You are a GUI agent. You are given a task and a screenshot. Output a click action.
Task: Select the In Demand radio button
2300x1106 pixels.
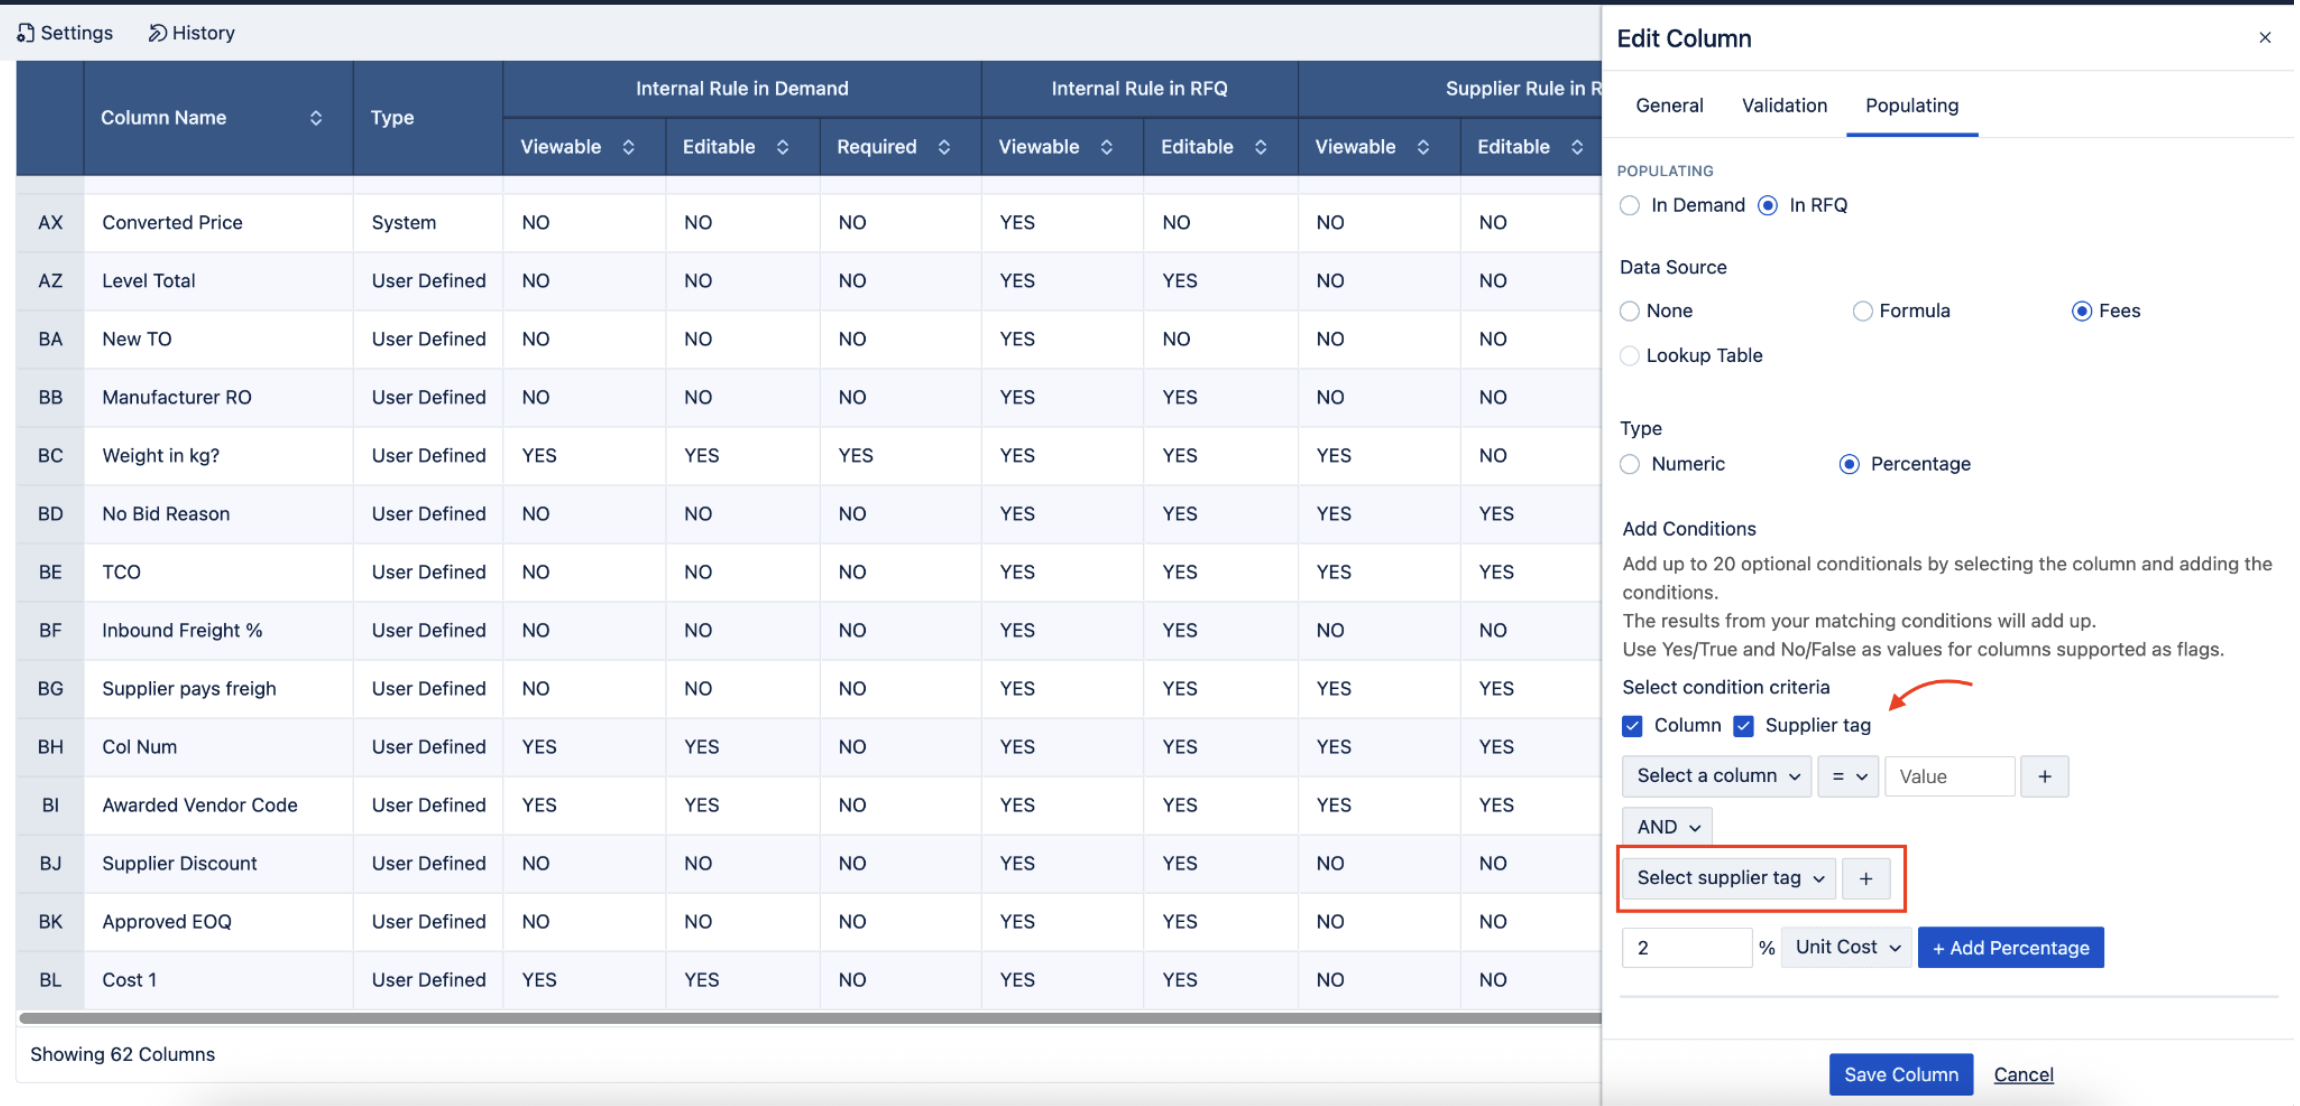click(1630, 206)
